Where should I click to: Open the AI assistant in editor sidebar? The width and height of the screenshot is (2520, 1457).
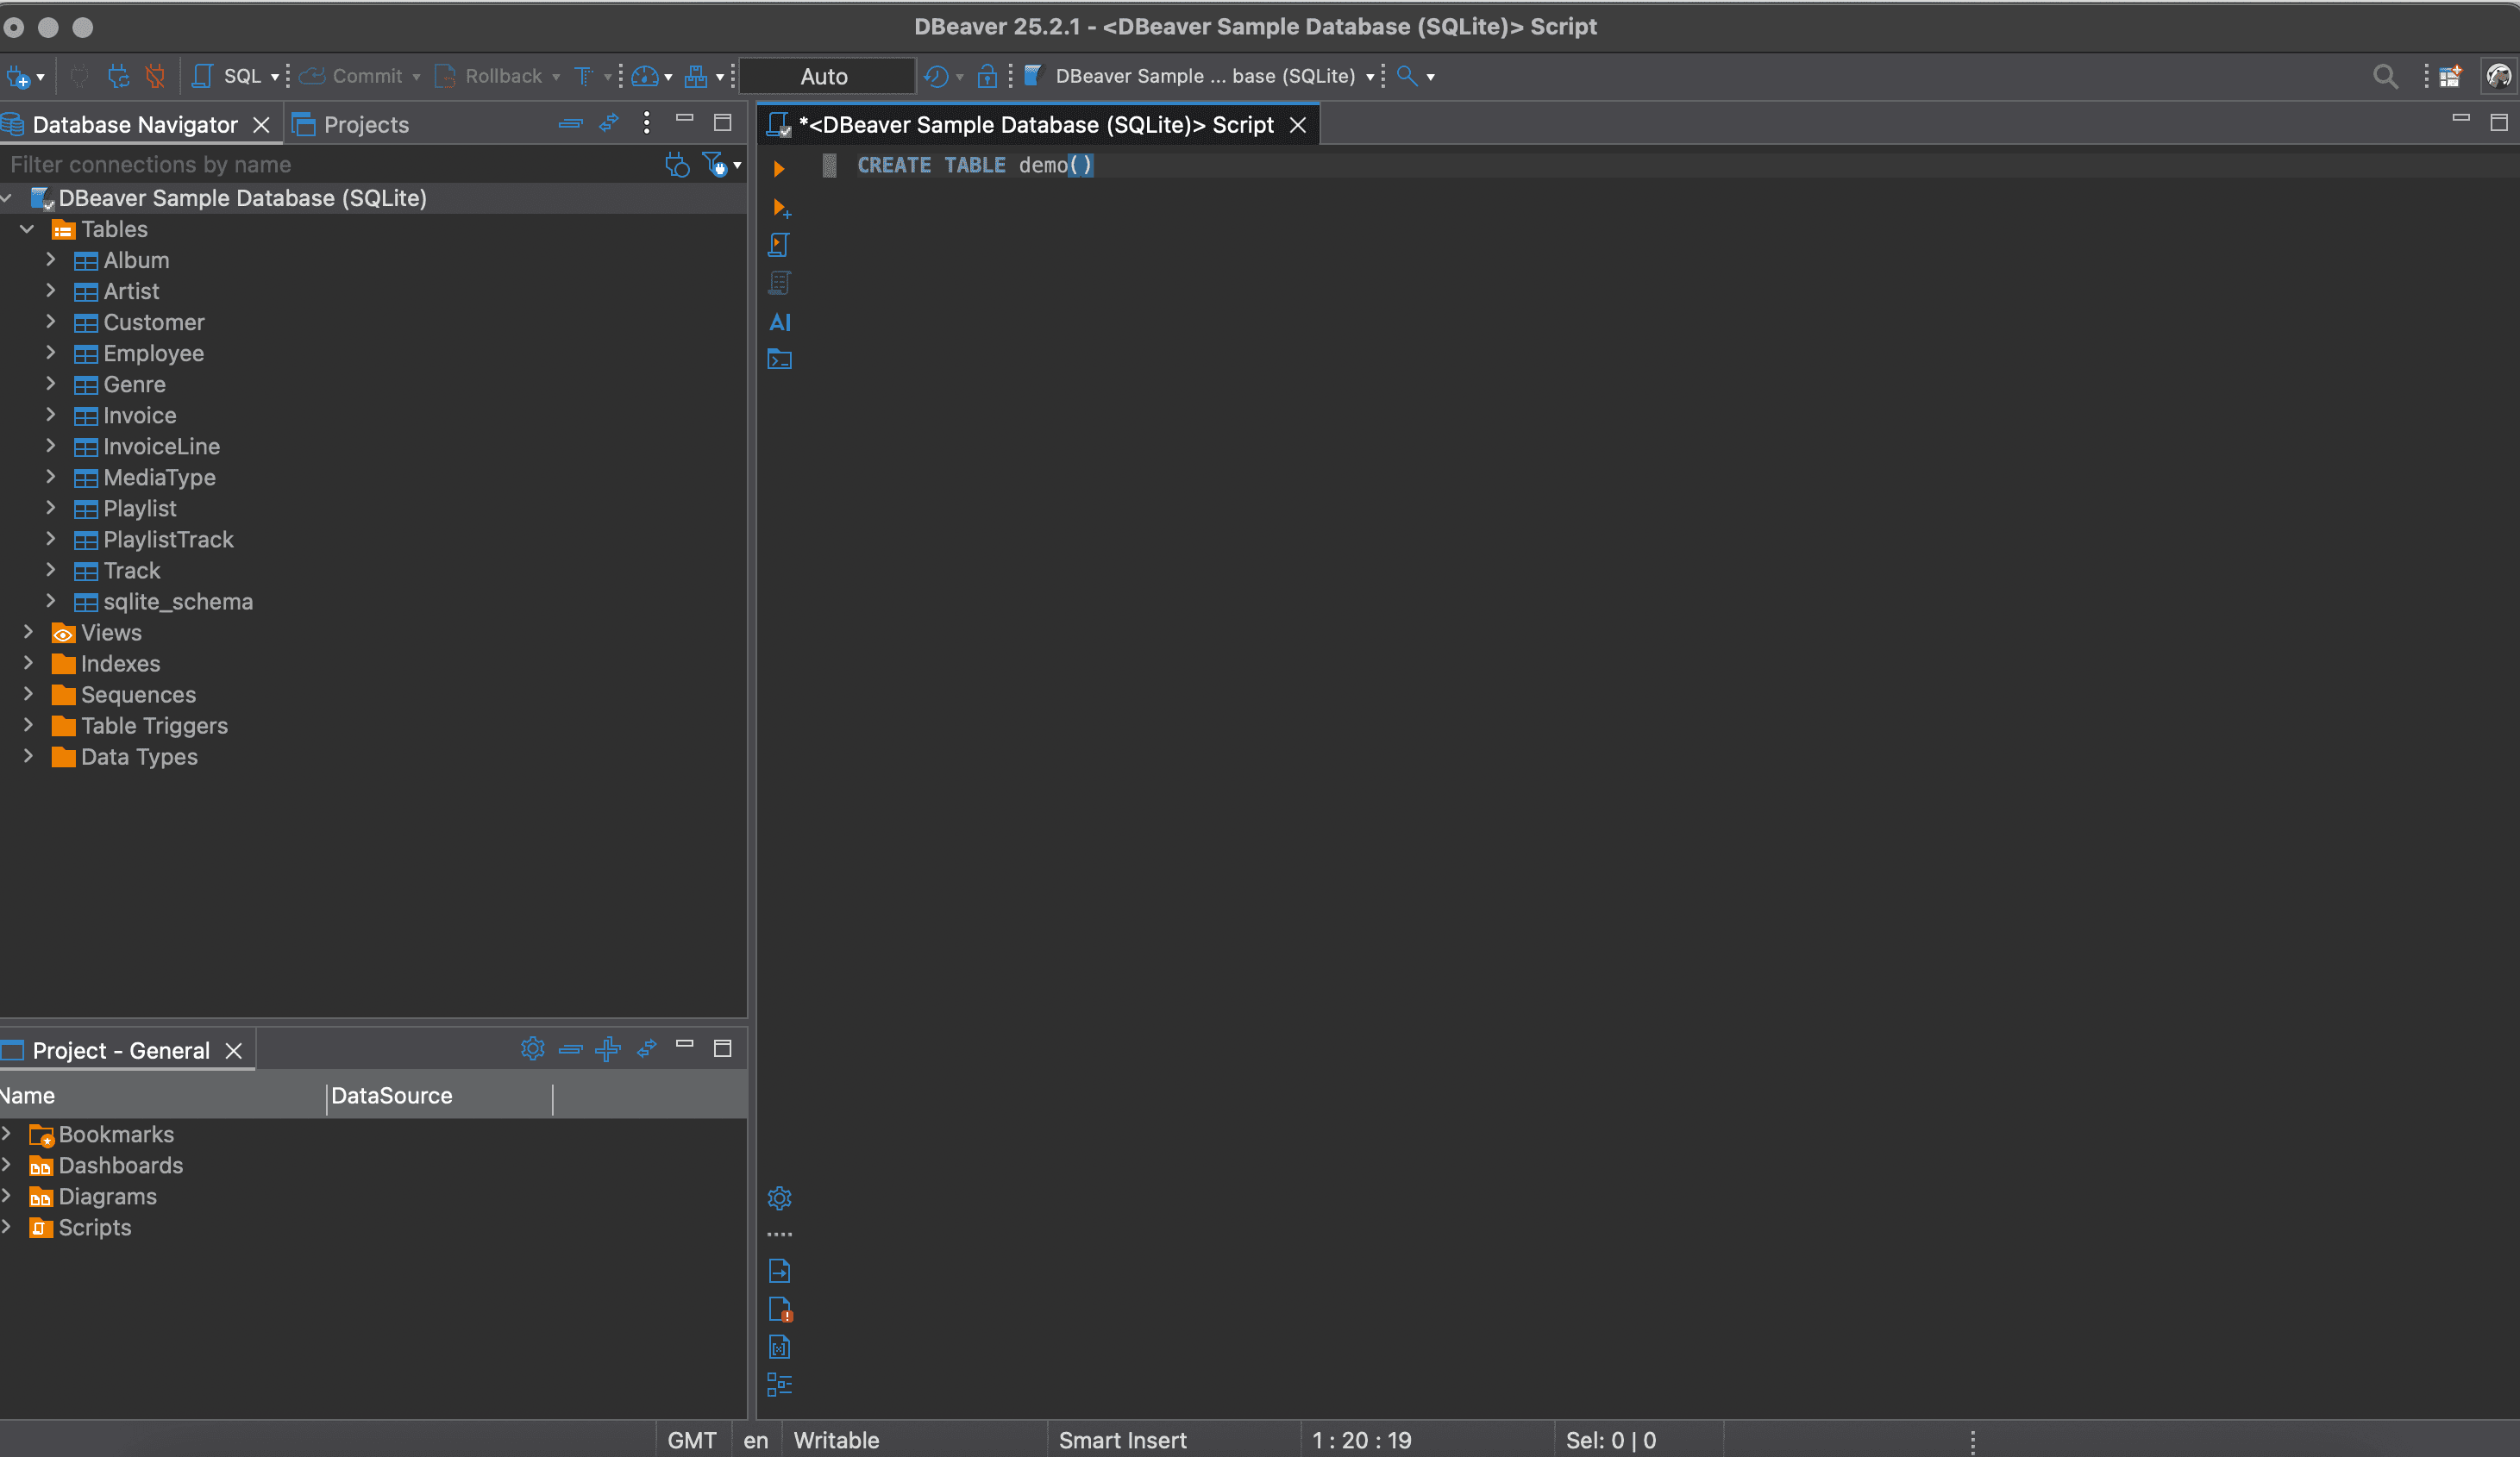pyautogui.click(x=780, y=322)
